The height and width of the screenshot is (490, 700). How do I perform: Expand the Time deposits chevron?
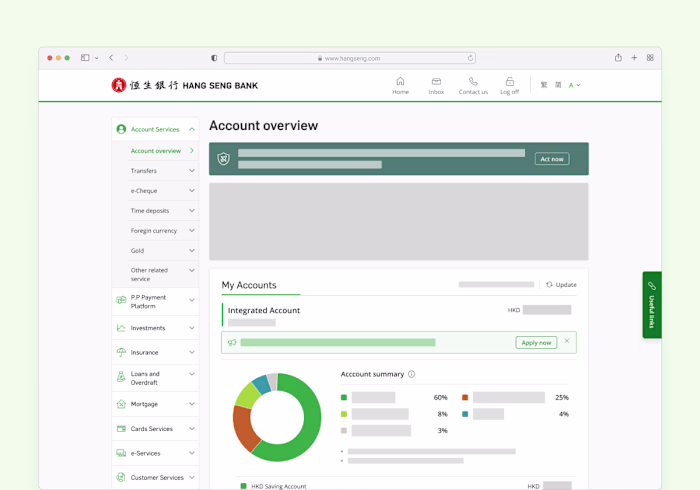[192, 210]
